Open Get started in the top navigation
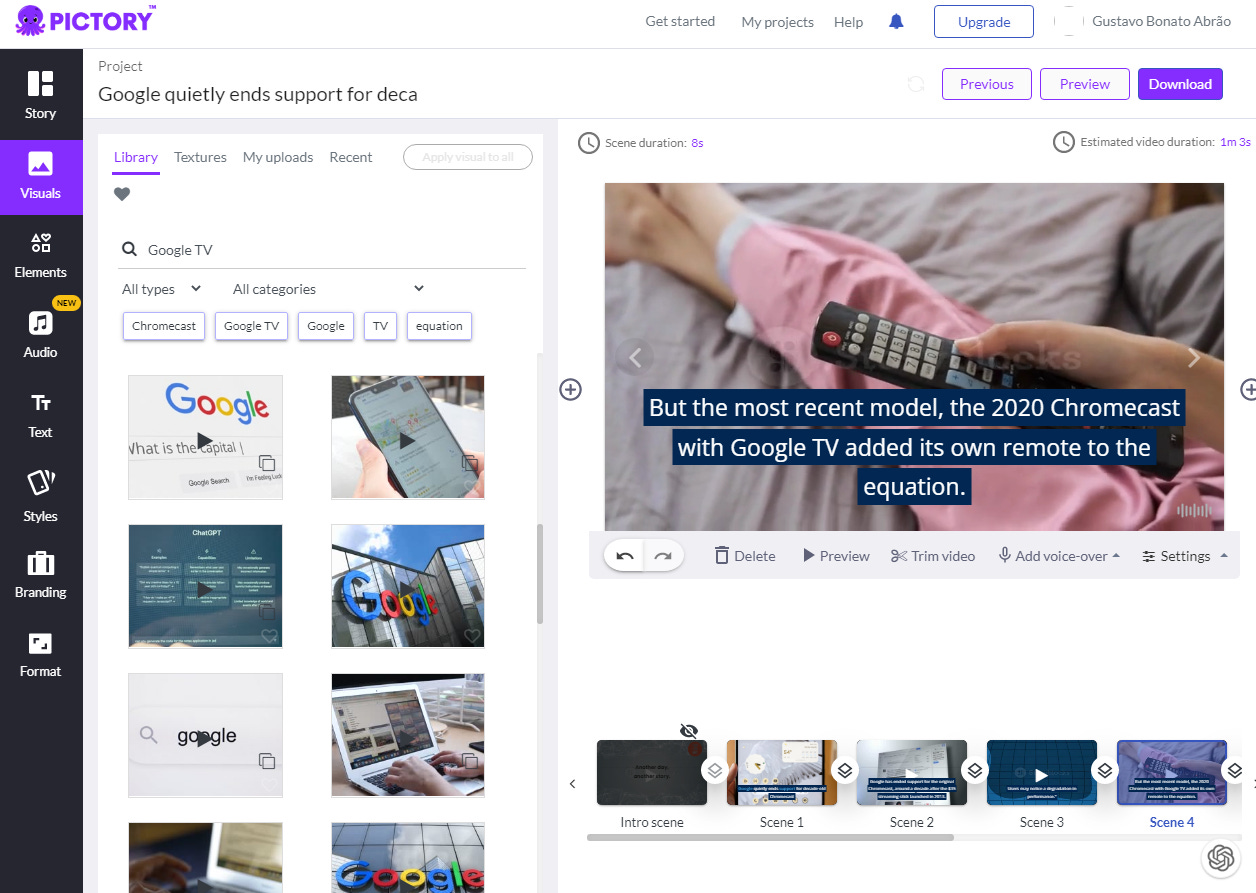The width and height of the screenshot is (1256, 893). (680, 21)
